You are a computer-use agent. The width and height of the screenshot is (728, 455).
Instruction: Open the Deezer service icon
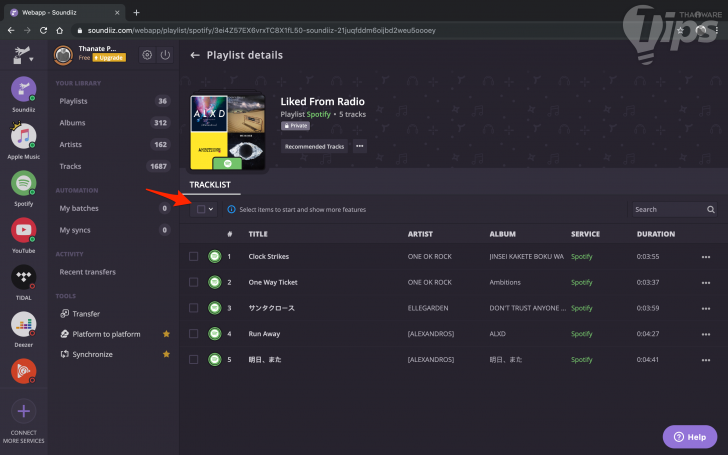click(23, 324)
